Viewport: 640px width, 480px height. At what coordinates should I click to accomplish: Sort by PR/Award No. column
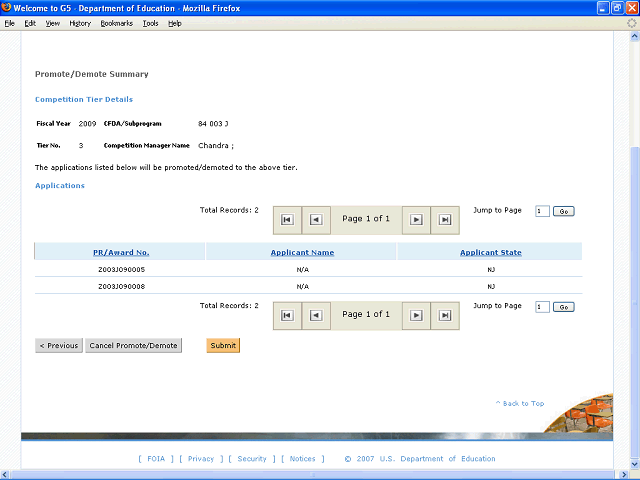121,253
